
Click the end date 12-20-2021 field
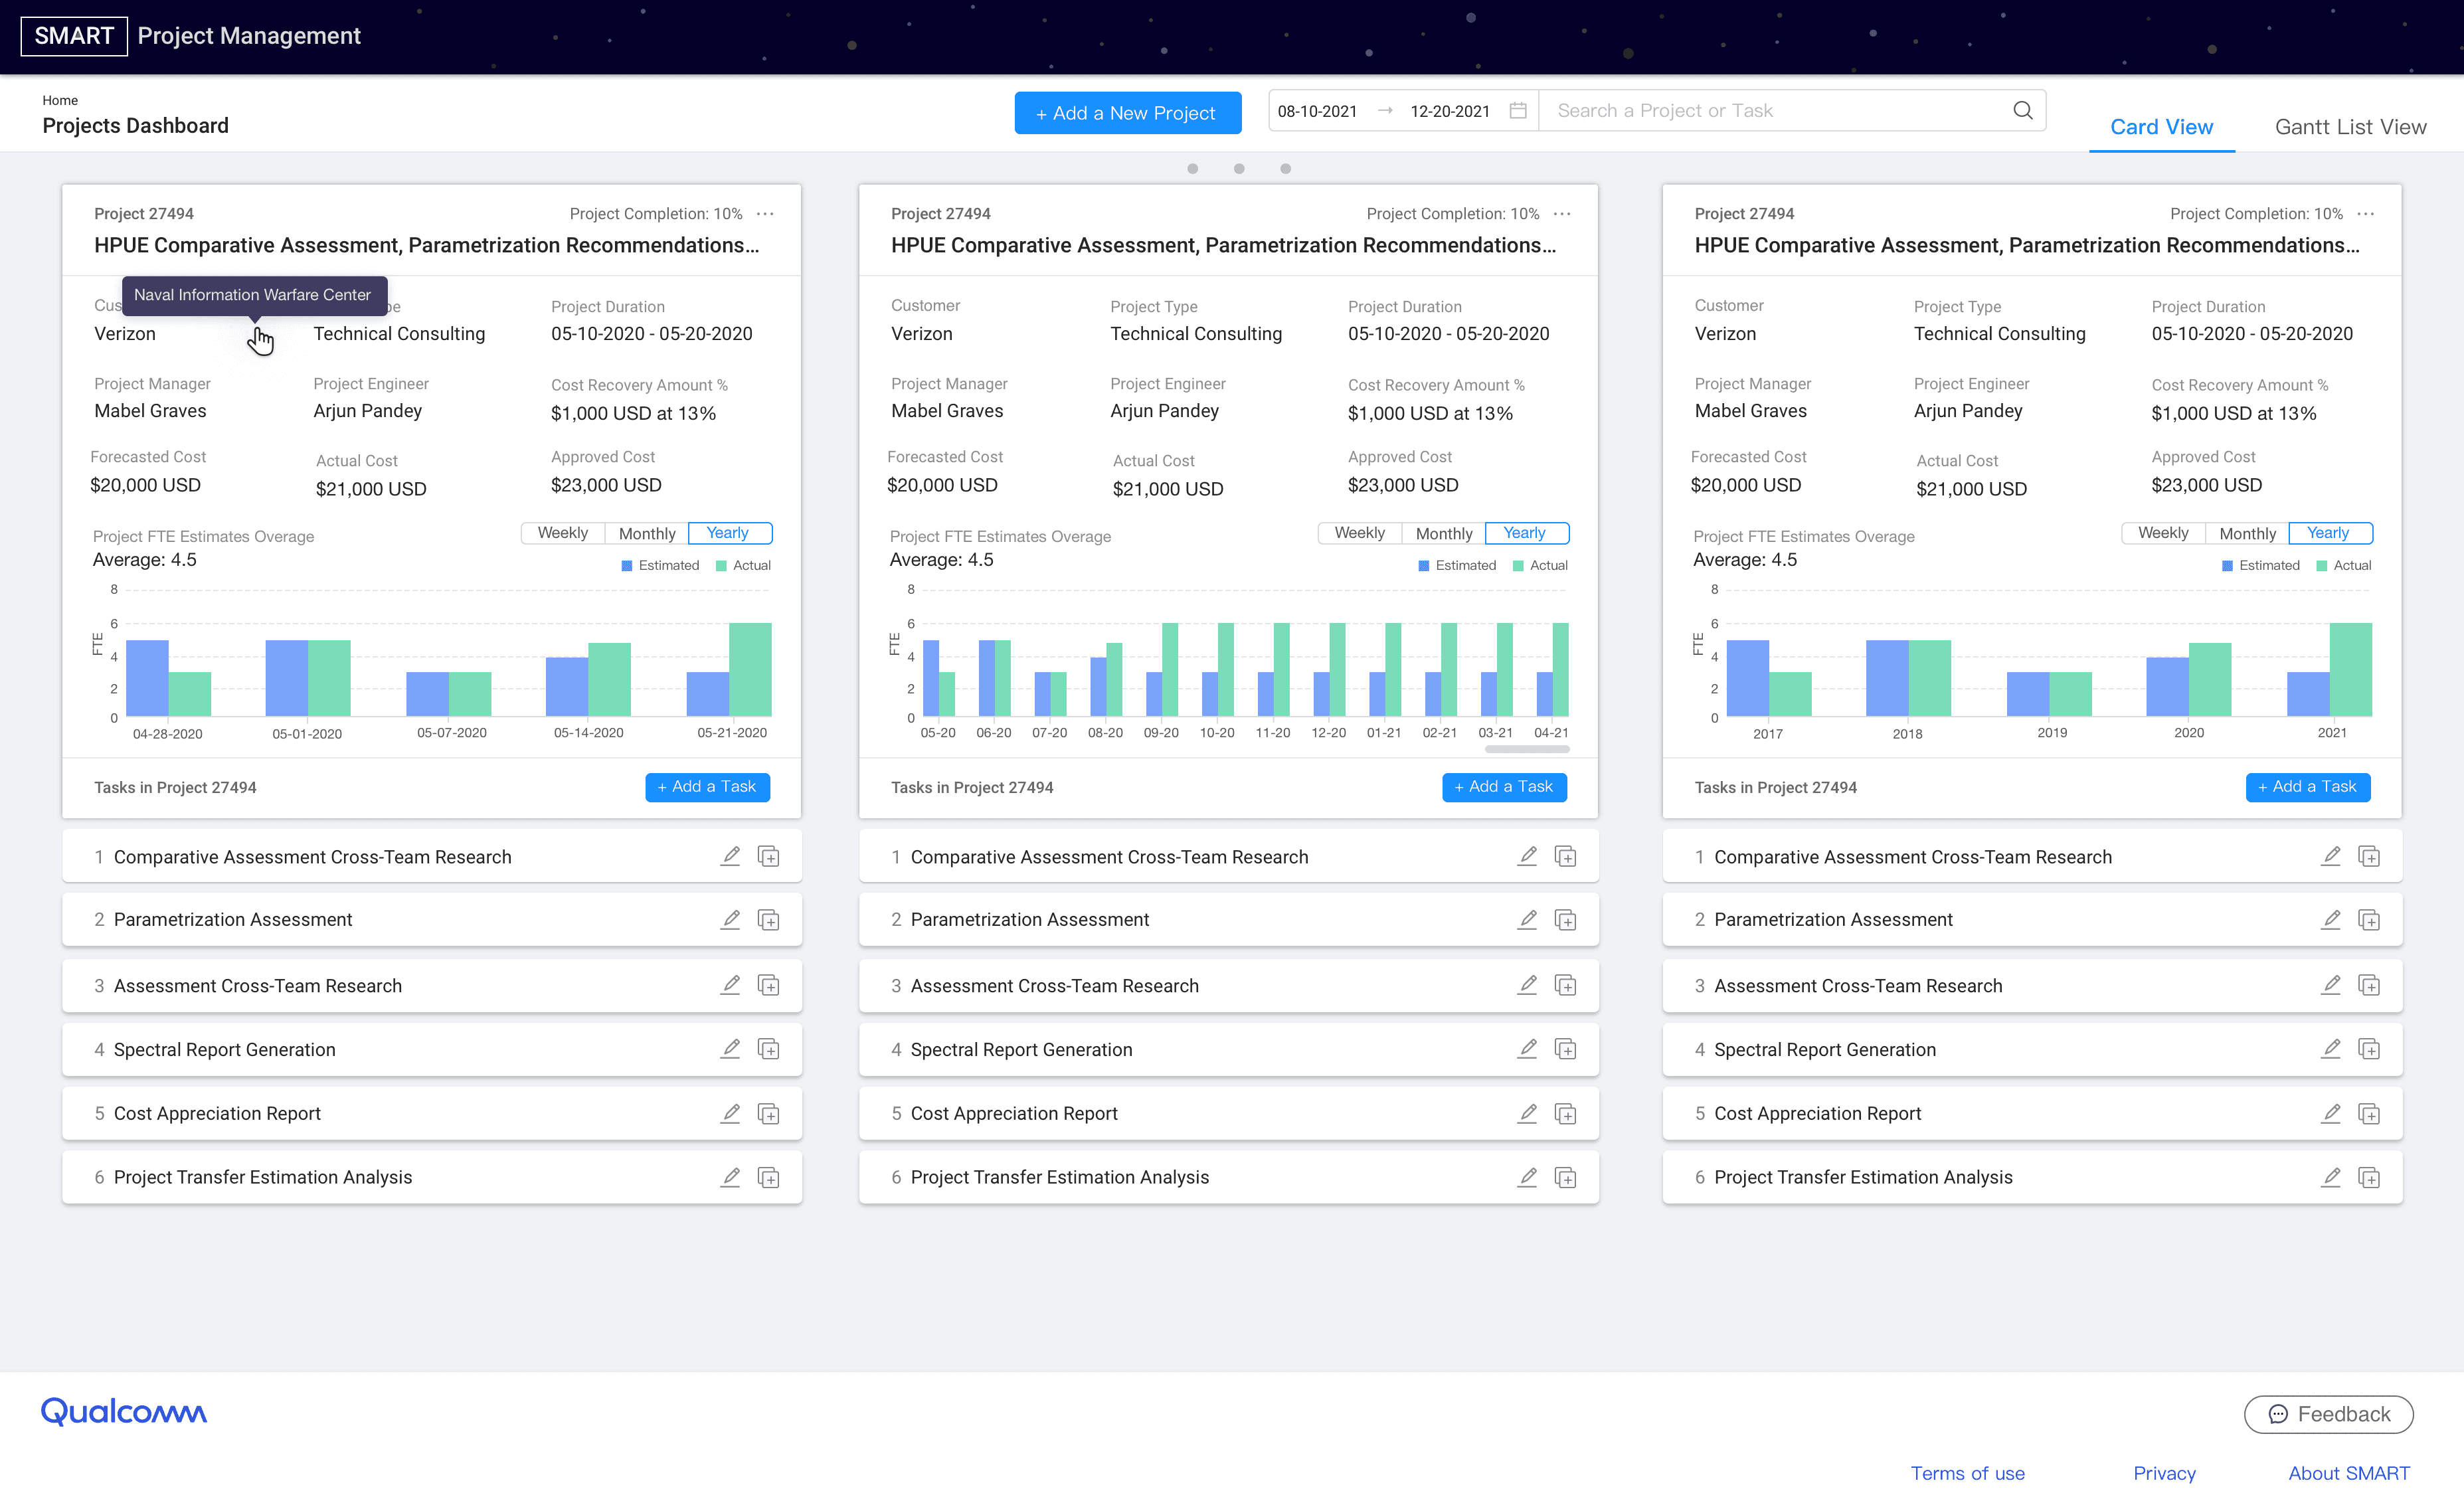[1450, 111]
